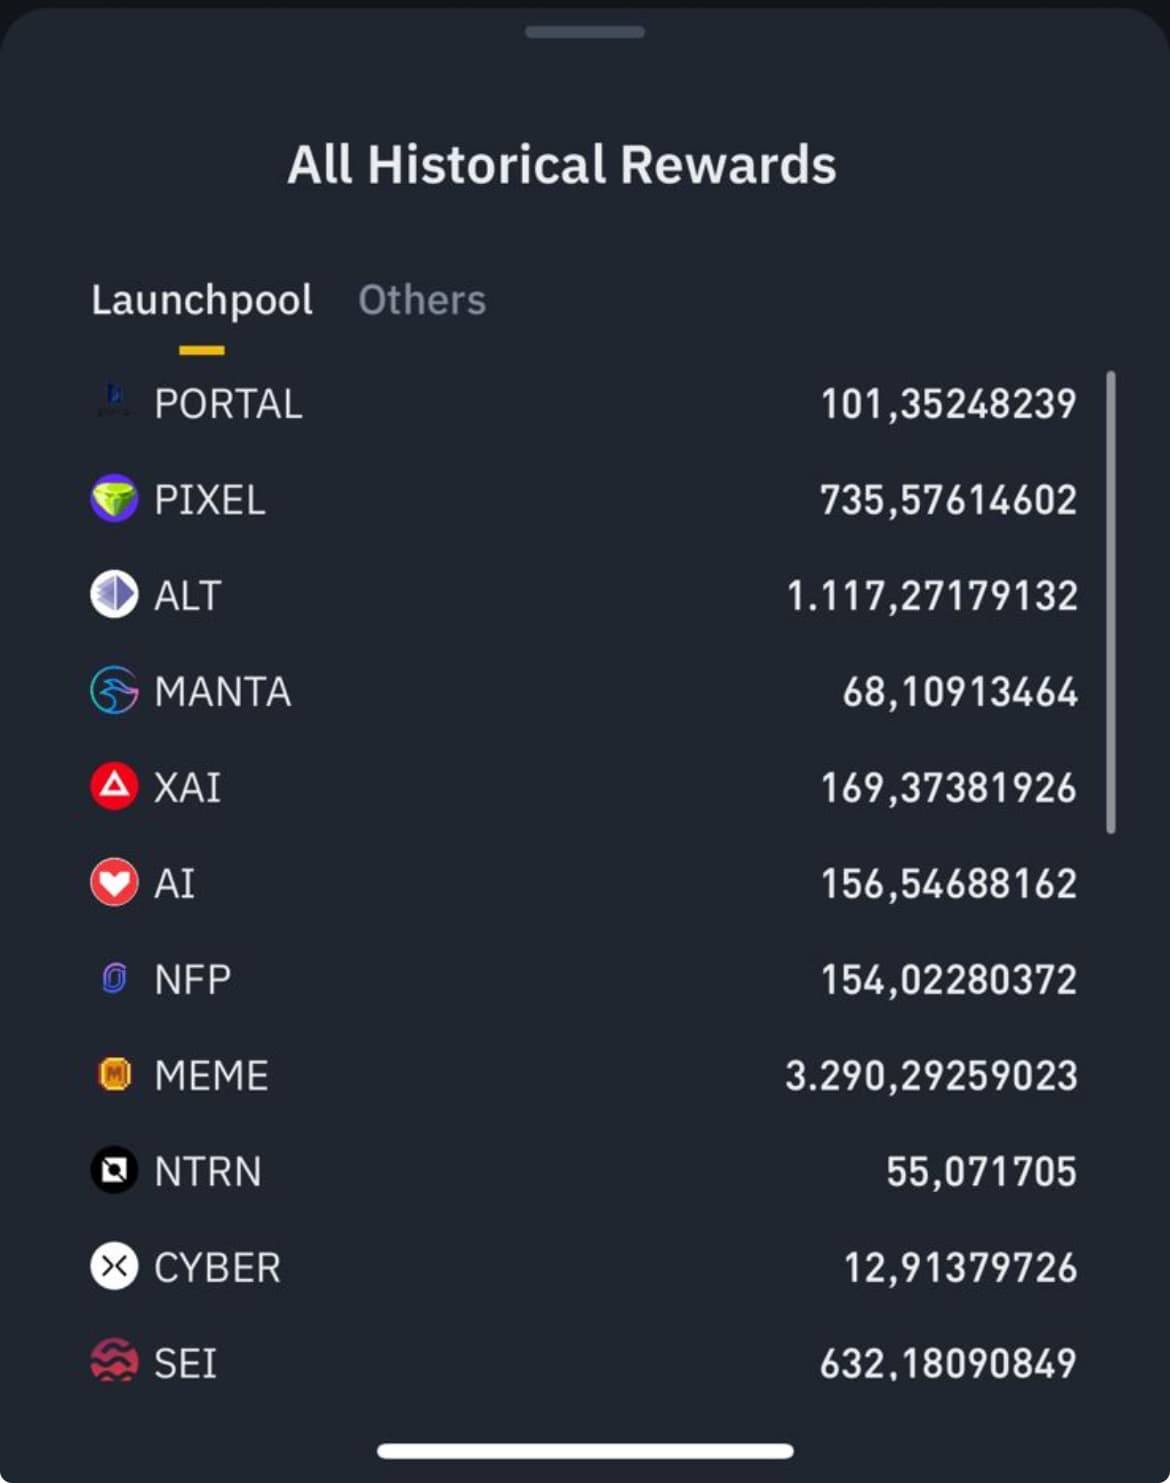The image size is (1170, 1483).
Task: Click the ALT token icon
Action: click(x=114, y=594)
